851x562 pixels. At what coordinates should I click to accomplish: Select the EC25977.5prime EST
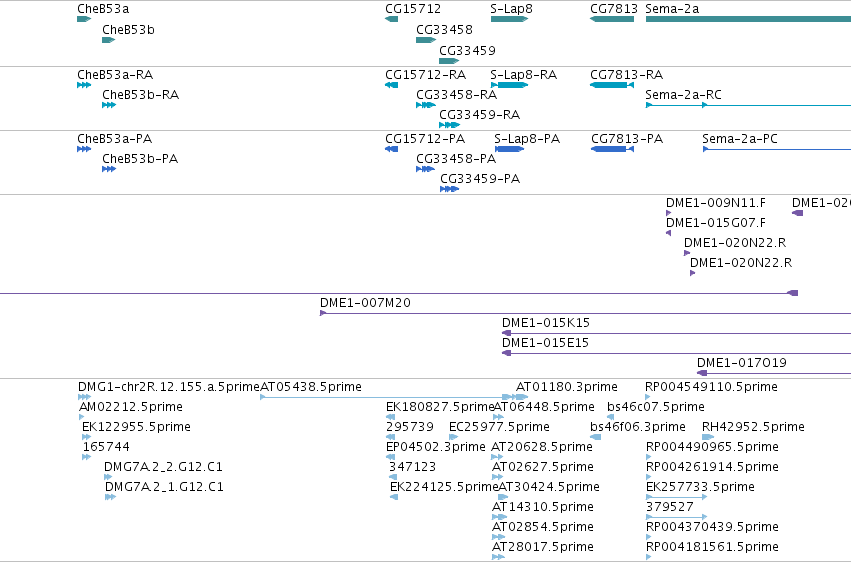(453, 437)
